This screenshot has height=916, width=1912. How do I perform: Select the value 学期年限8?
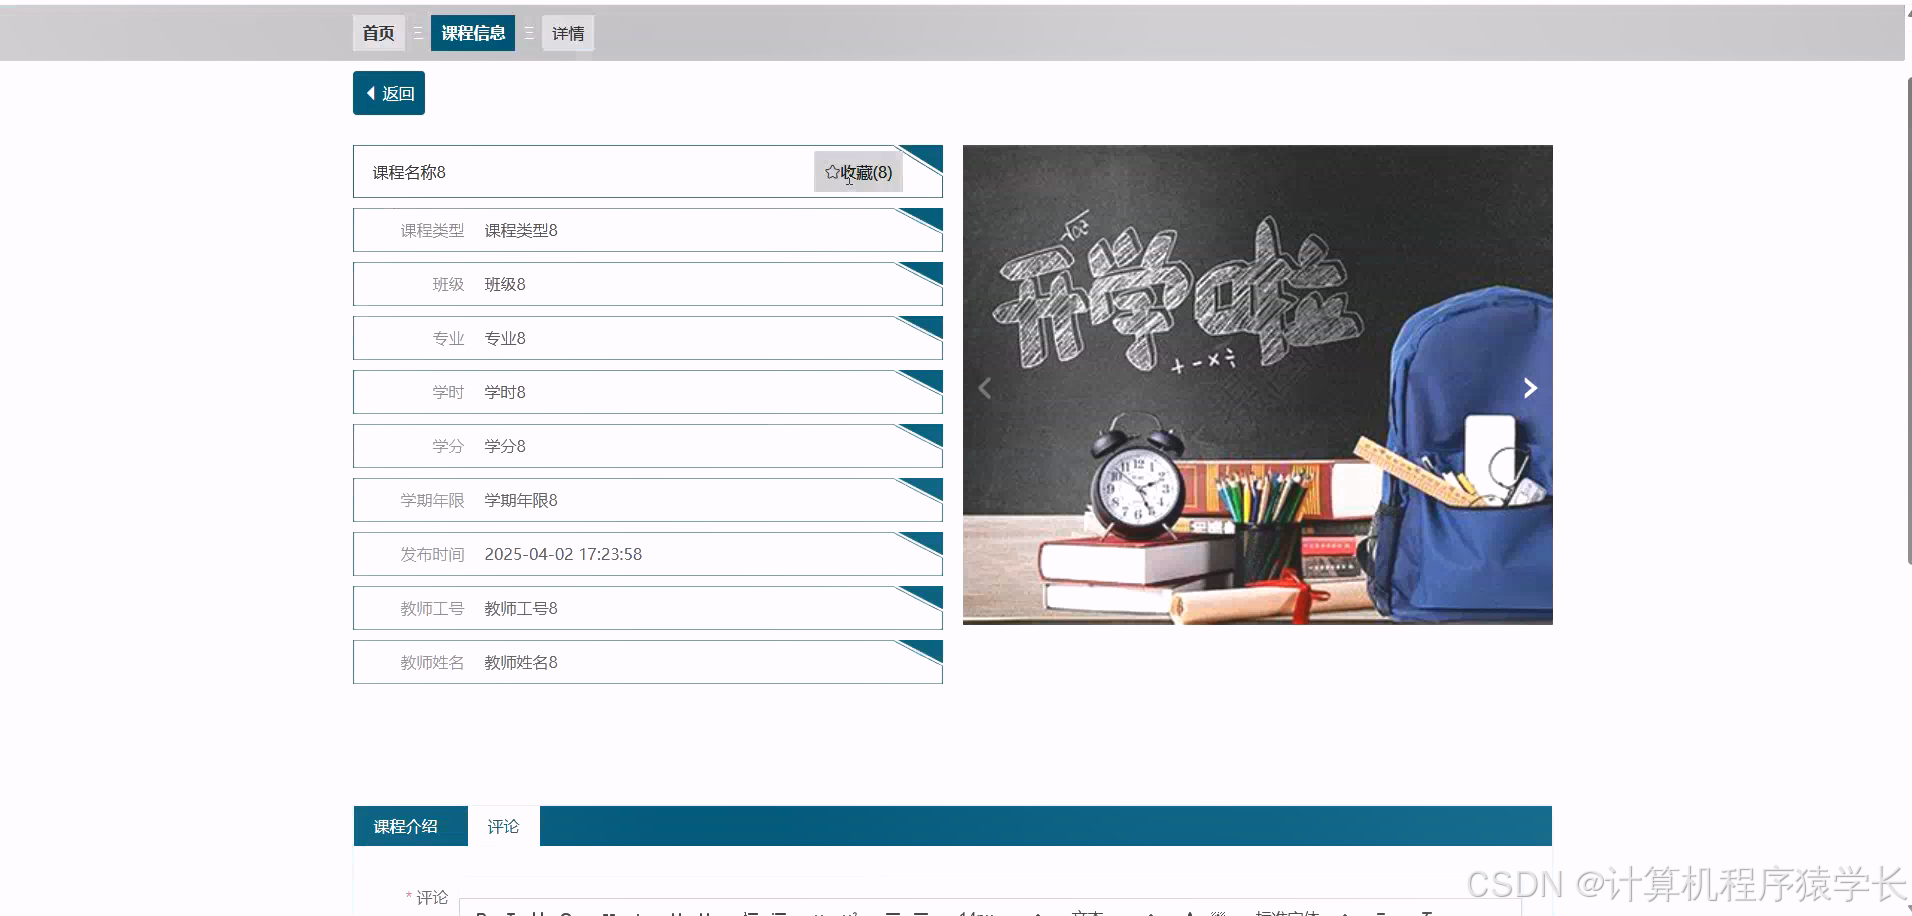[x=521, y=500]
